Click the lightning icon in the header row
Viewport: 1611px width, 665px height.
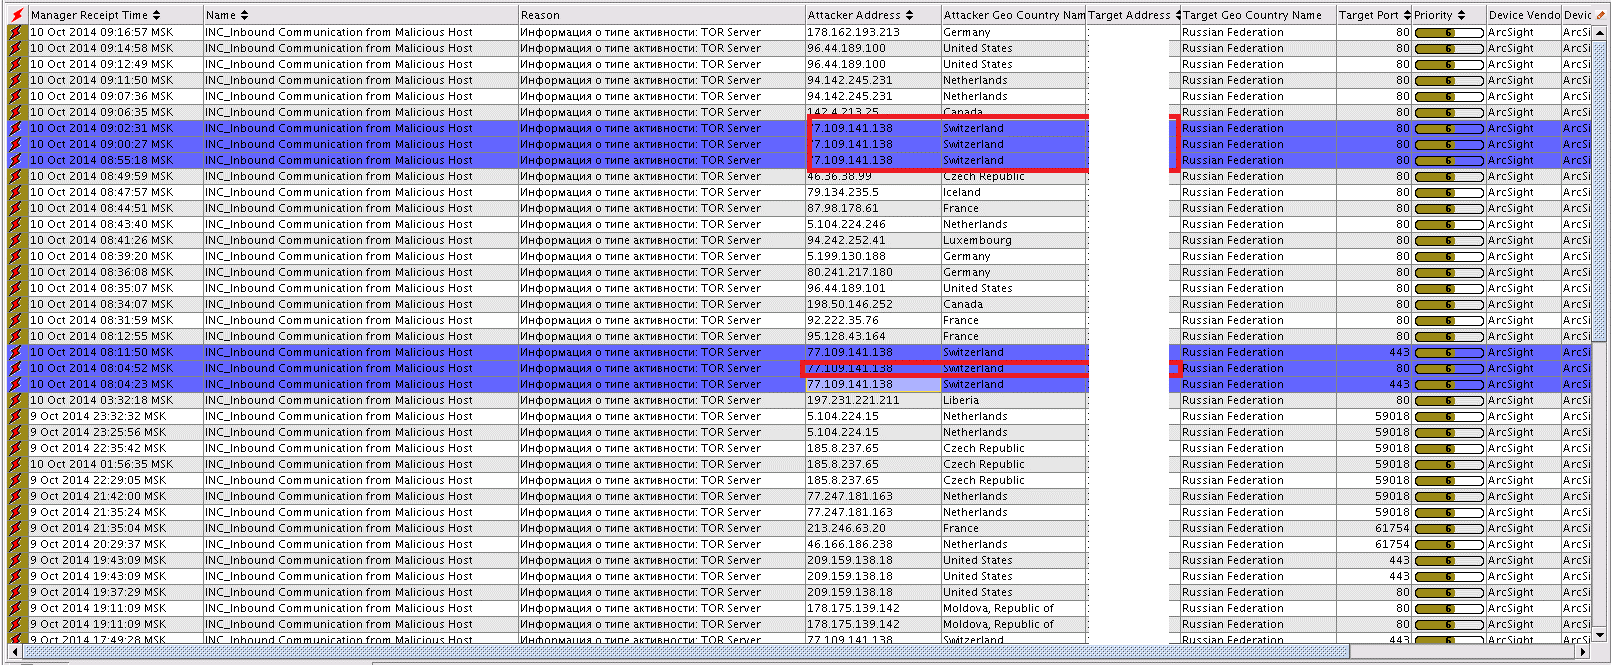coord(16,15)
